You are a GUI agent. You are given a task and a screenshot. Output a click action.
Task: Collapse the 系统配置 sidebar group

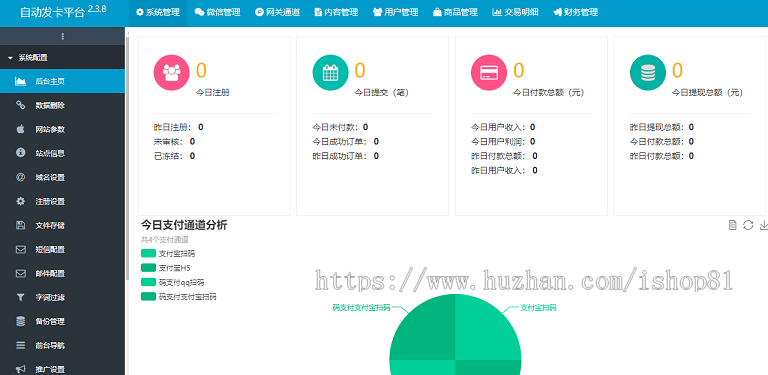62,57
